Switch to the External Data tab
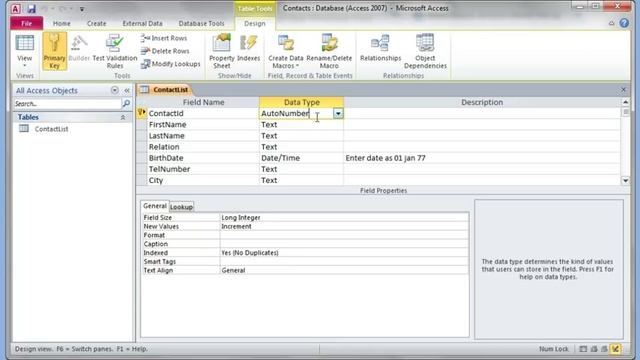The image size is (640, 360). click(x=142, y=23)
